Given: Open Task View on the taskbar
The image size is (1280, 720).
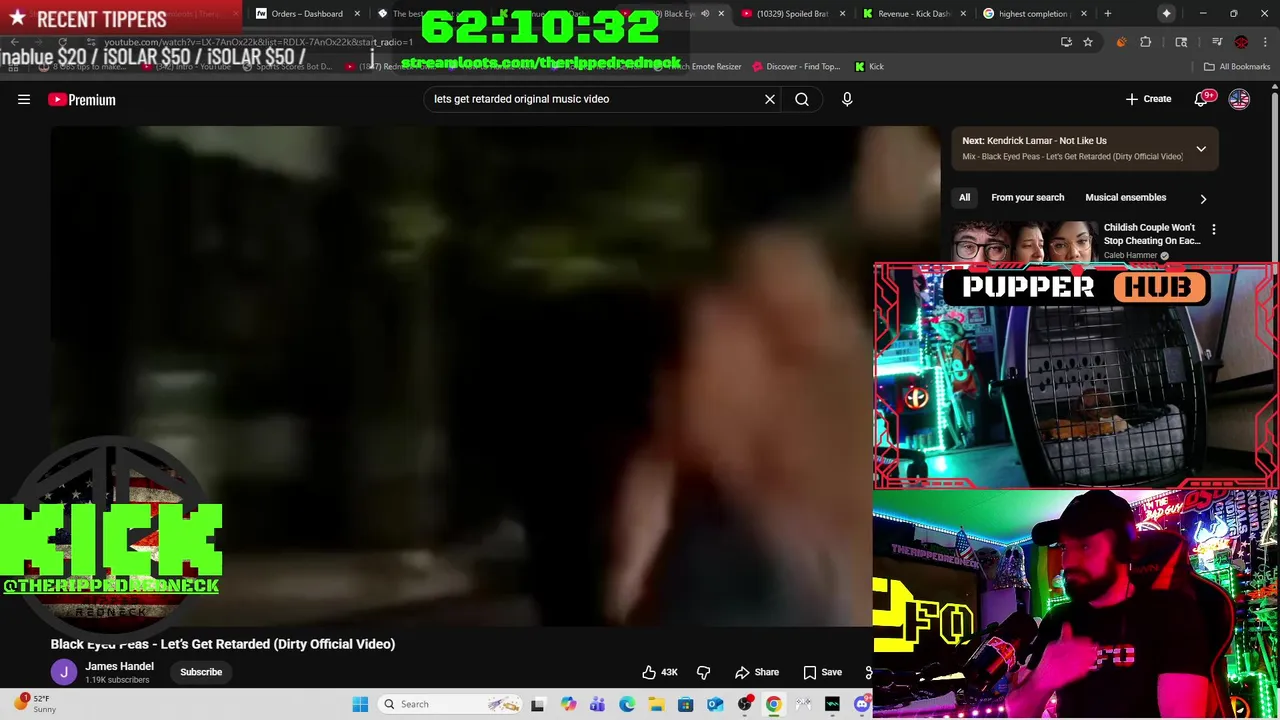Looking at the screenshot, I should pos(538,704).
